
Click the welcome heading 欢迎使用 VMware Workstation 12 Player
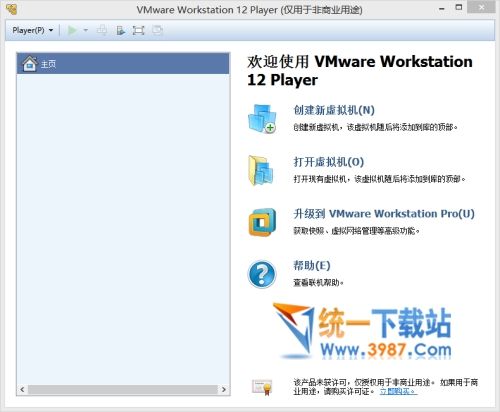click(360, 71)
